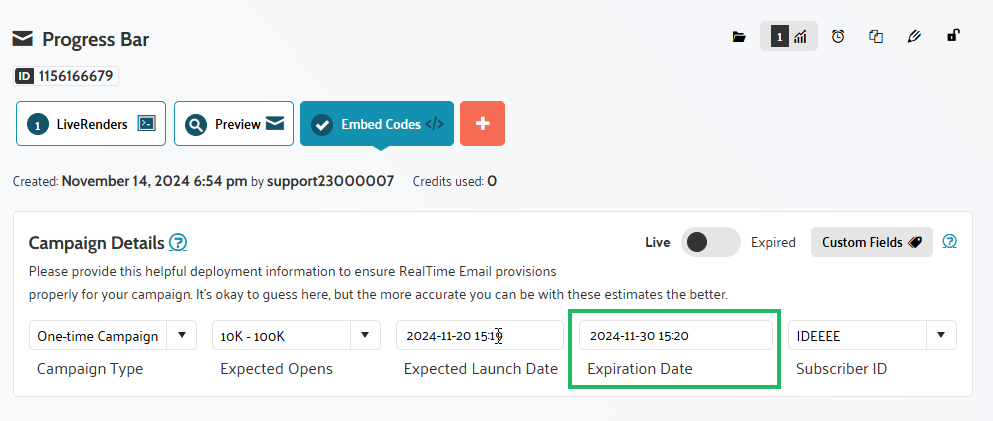The height and width of the screenshot is (421, 993).
Task: Open the bar chart analytics icon
Action: 800,37
